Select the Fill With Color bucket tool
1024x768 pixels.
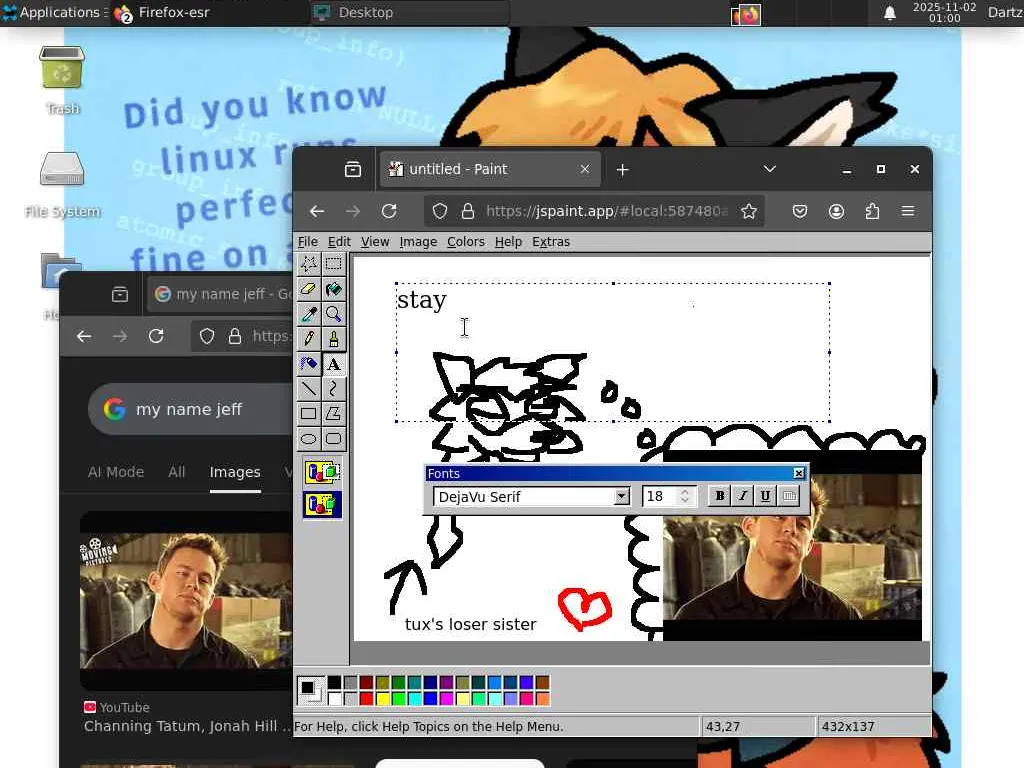point(334,289)
